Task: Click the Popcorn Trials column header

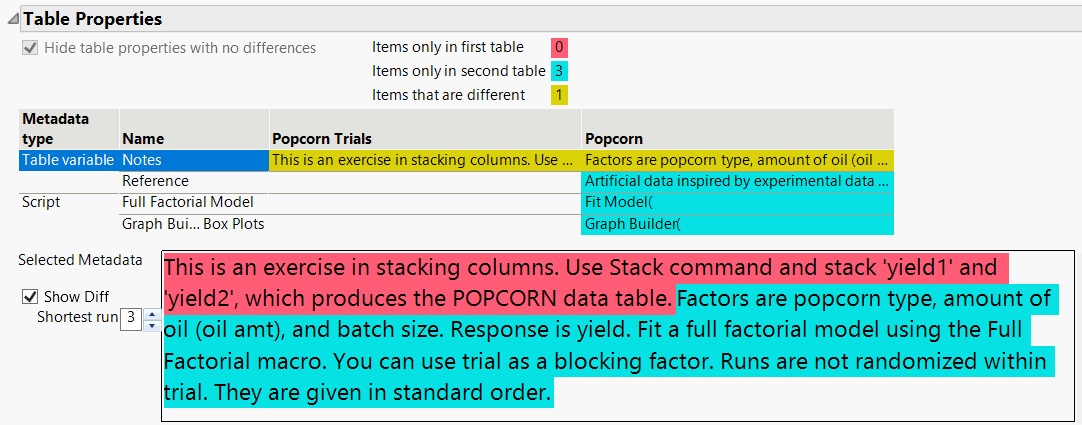Action: (322, 138)
